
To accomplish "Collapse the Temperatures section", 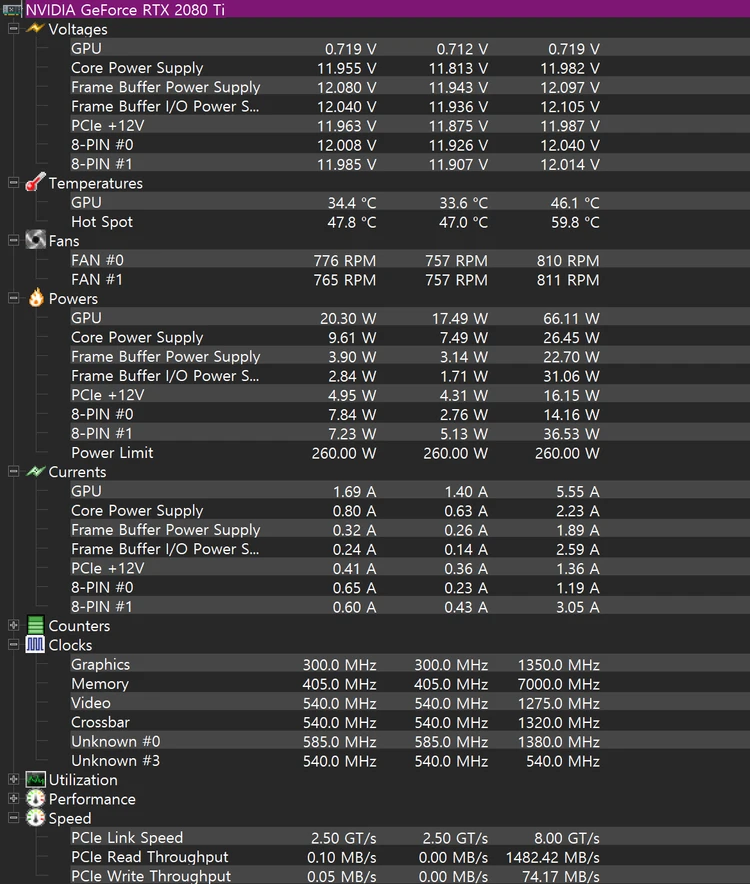I will pos(14,183).
